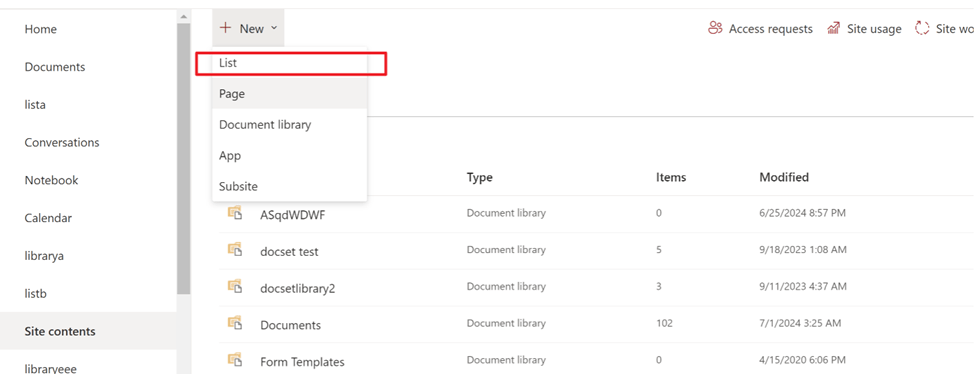Viewport: 975px width, 374px height.
Task: Click the ASqdWDWF library icon
Action: (234, 213)
